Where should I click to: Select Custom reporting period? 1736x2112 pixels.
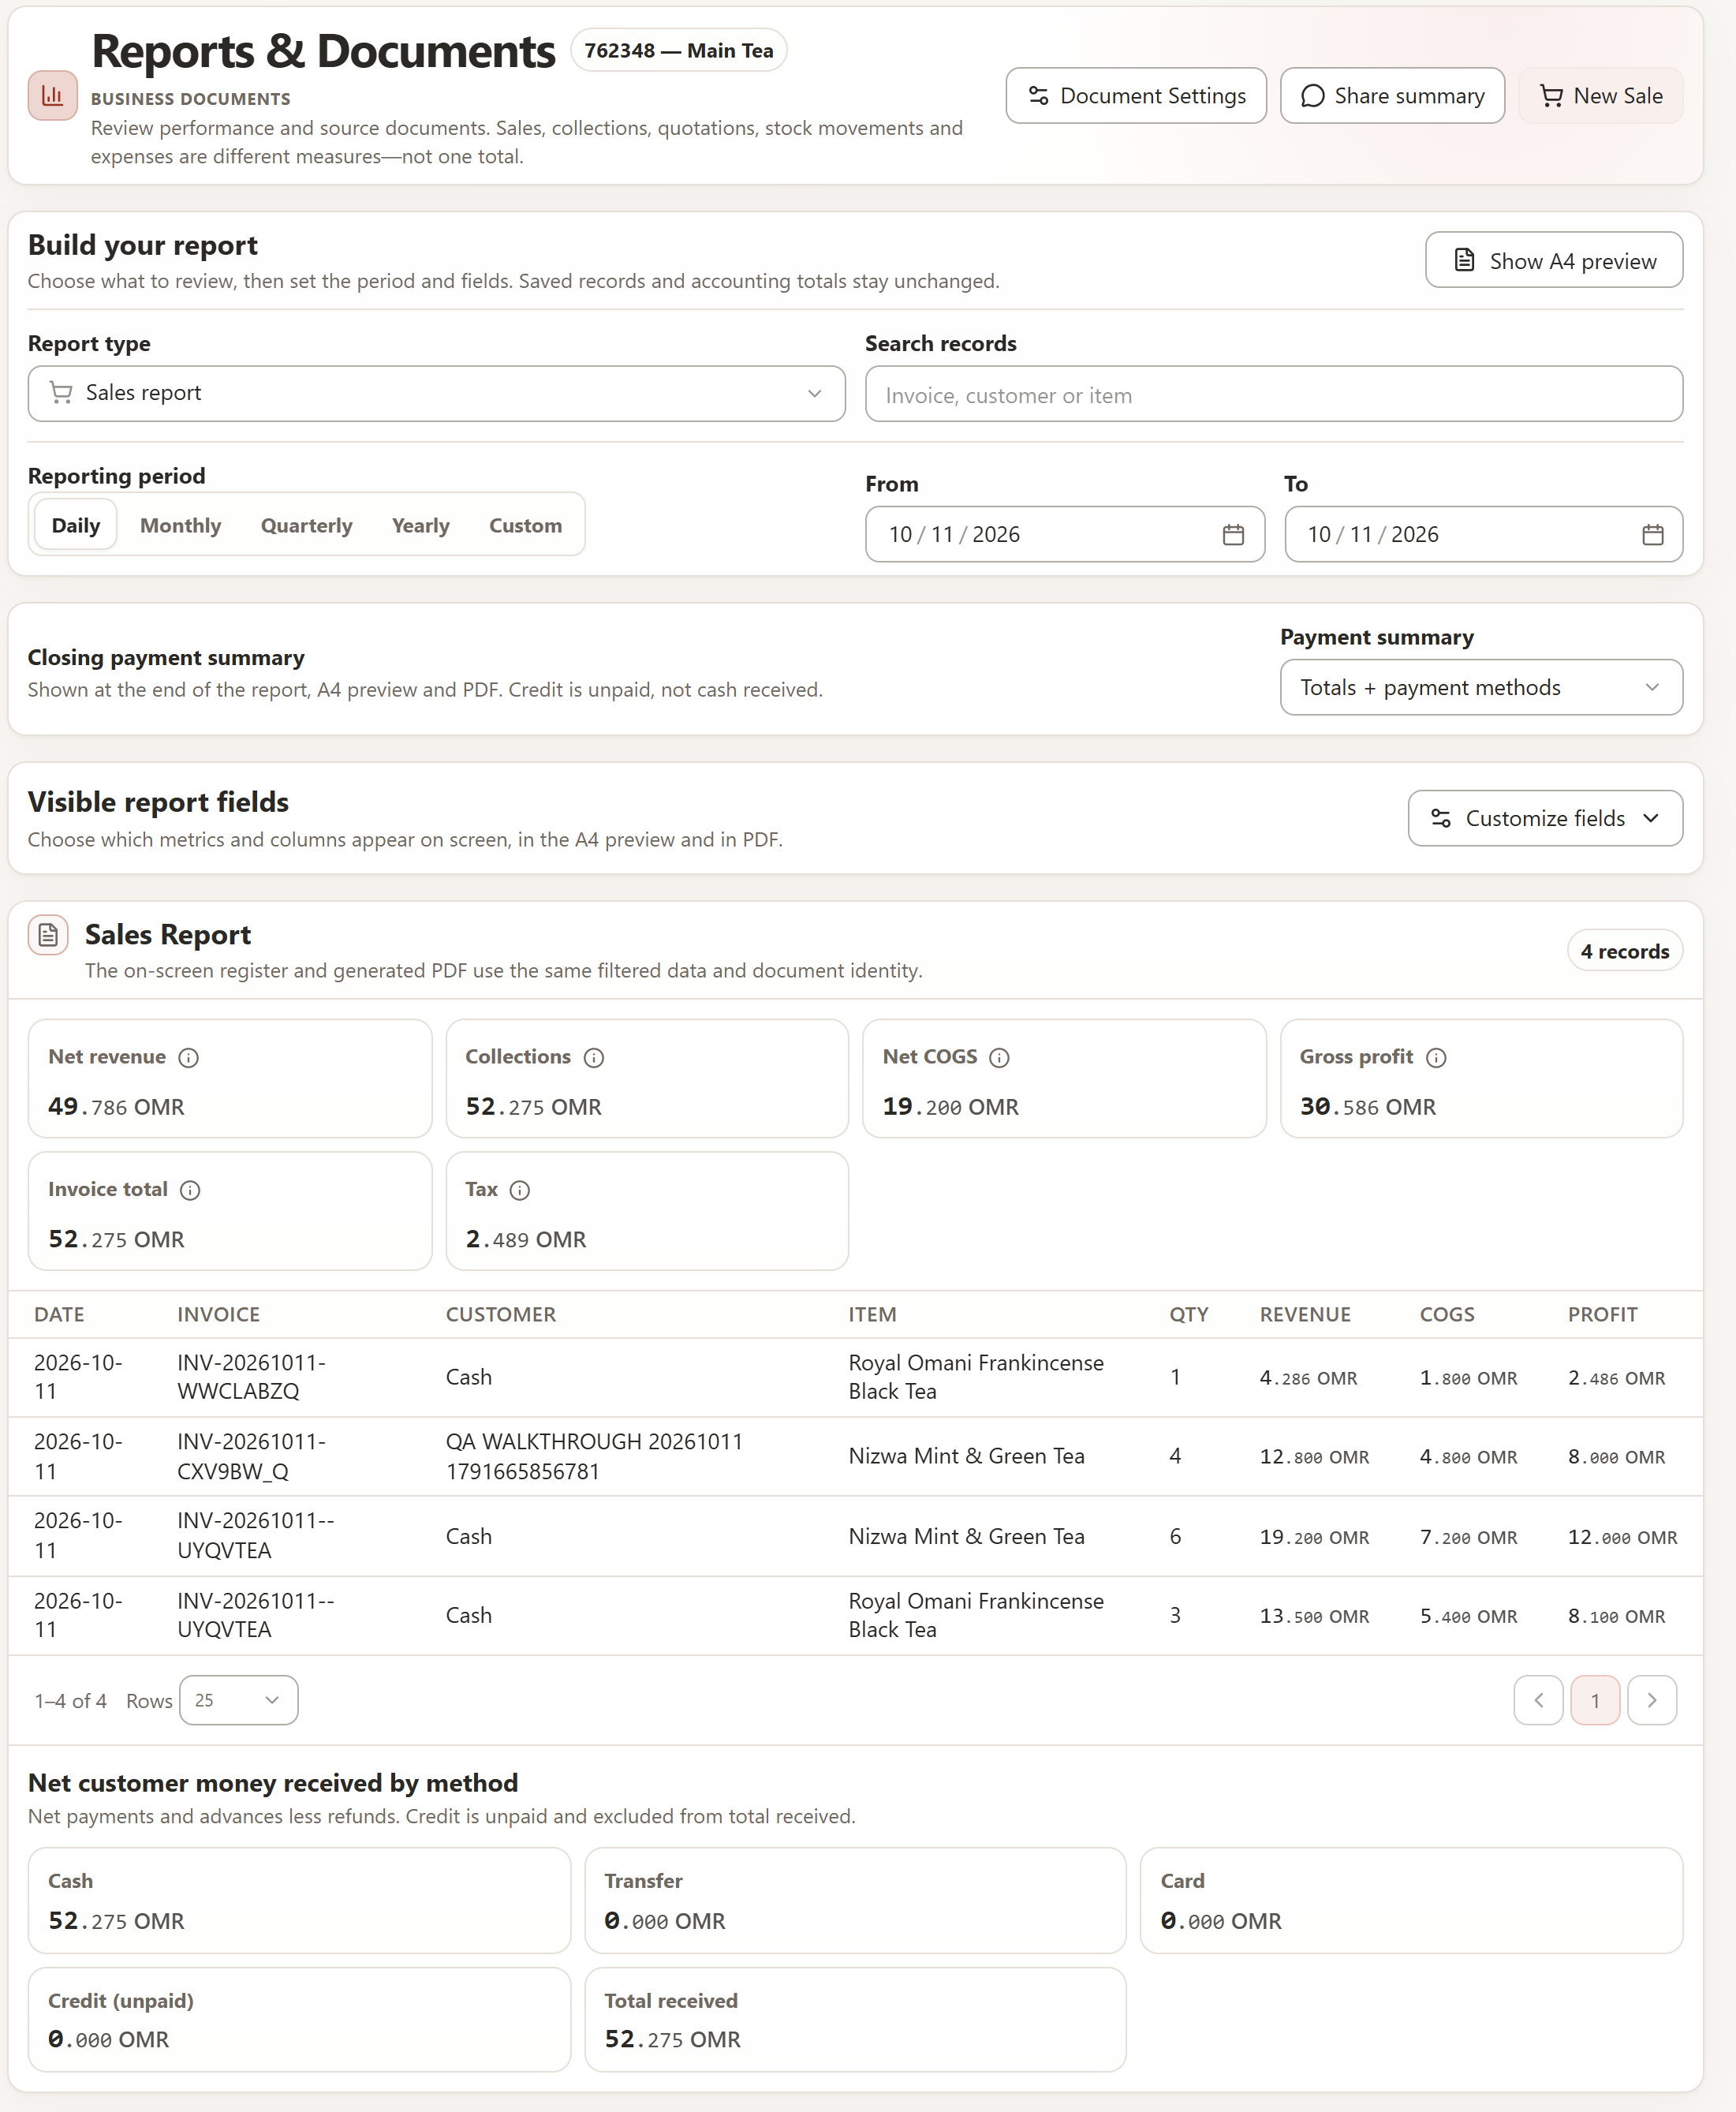525,525
